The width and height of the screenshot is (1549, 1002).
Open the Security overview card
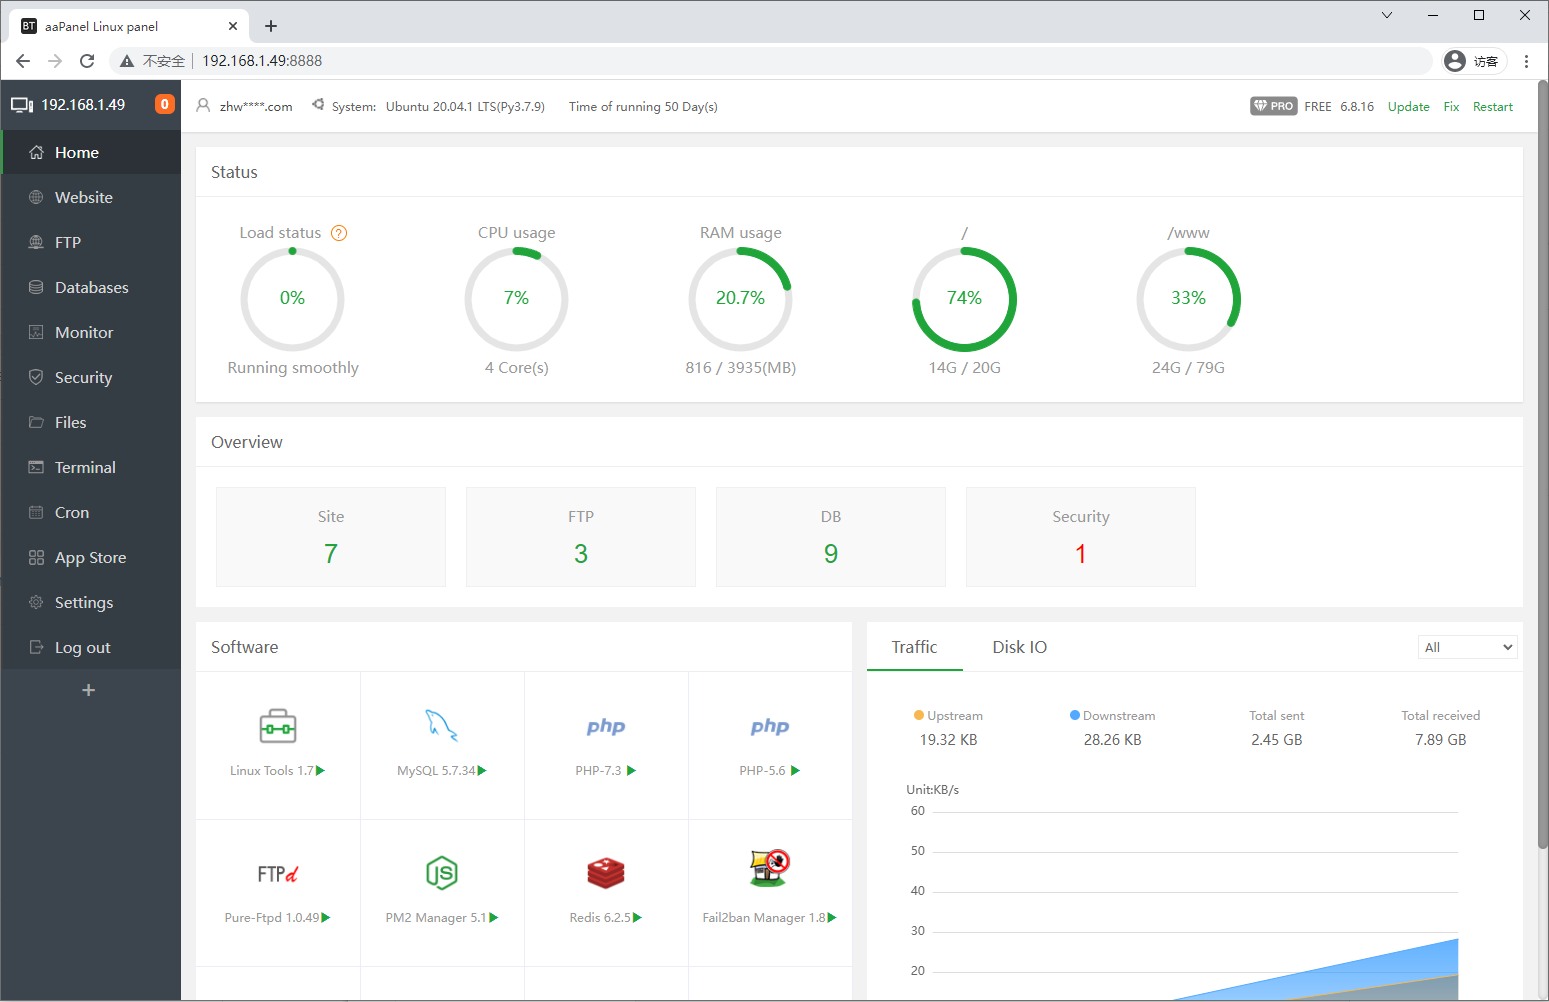(x=1080, y=537)
